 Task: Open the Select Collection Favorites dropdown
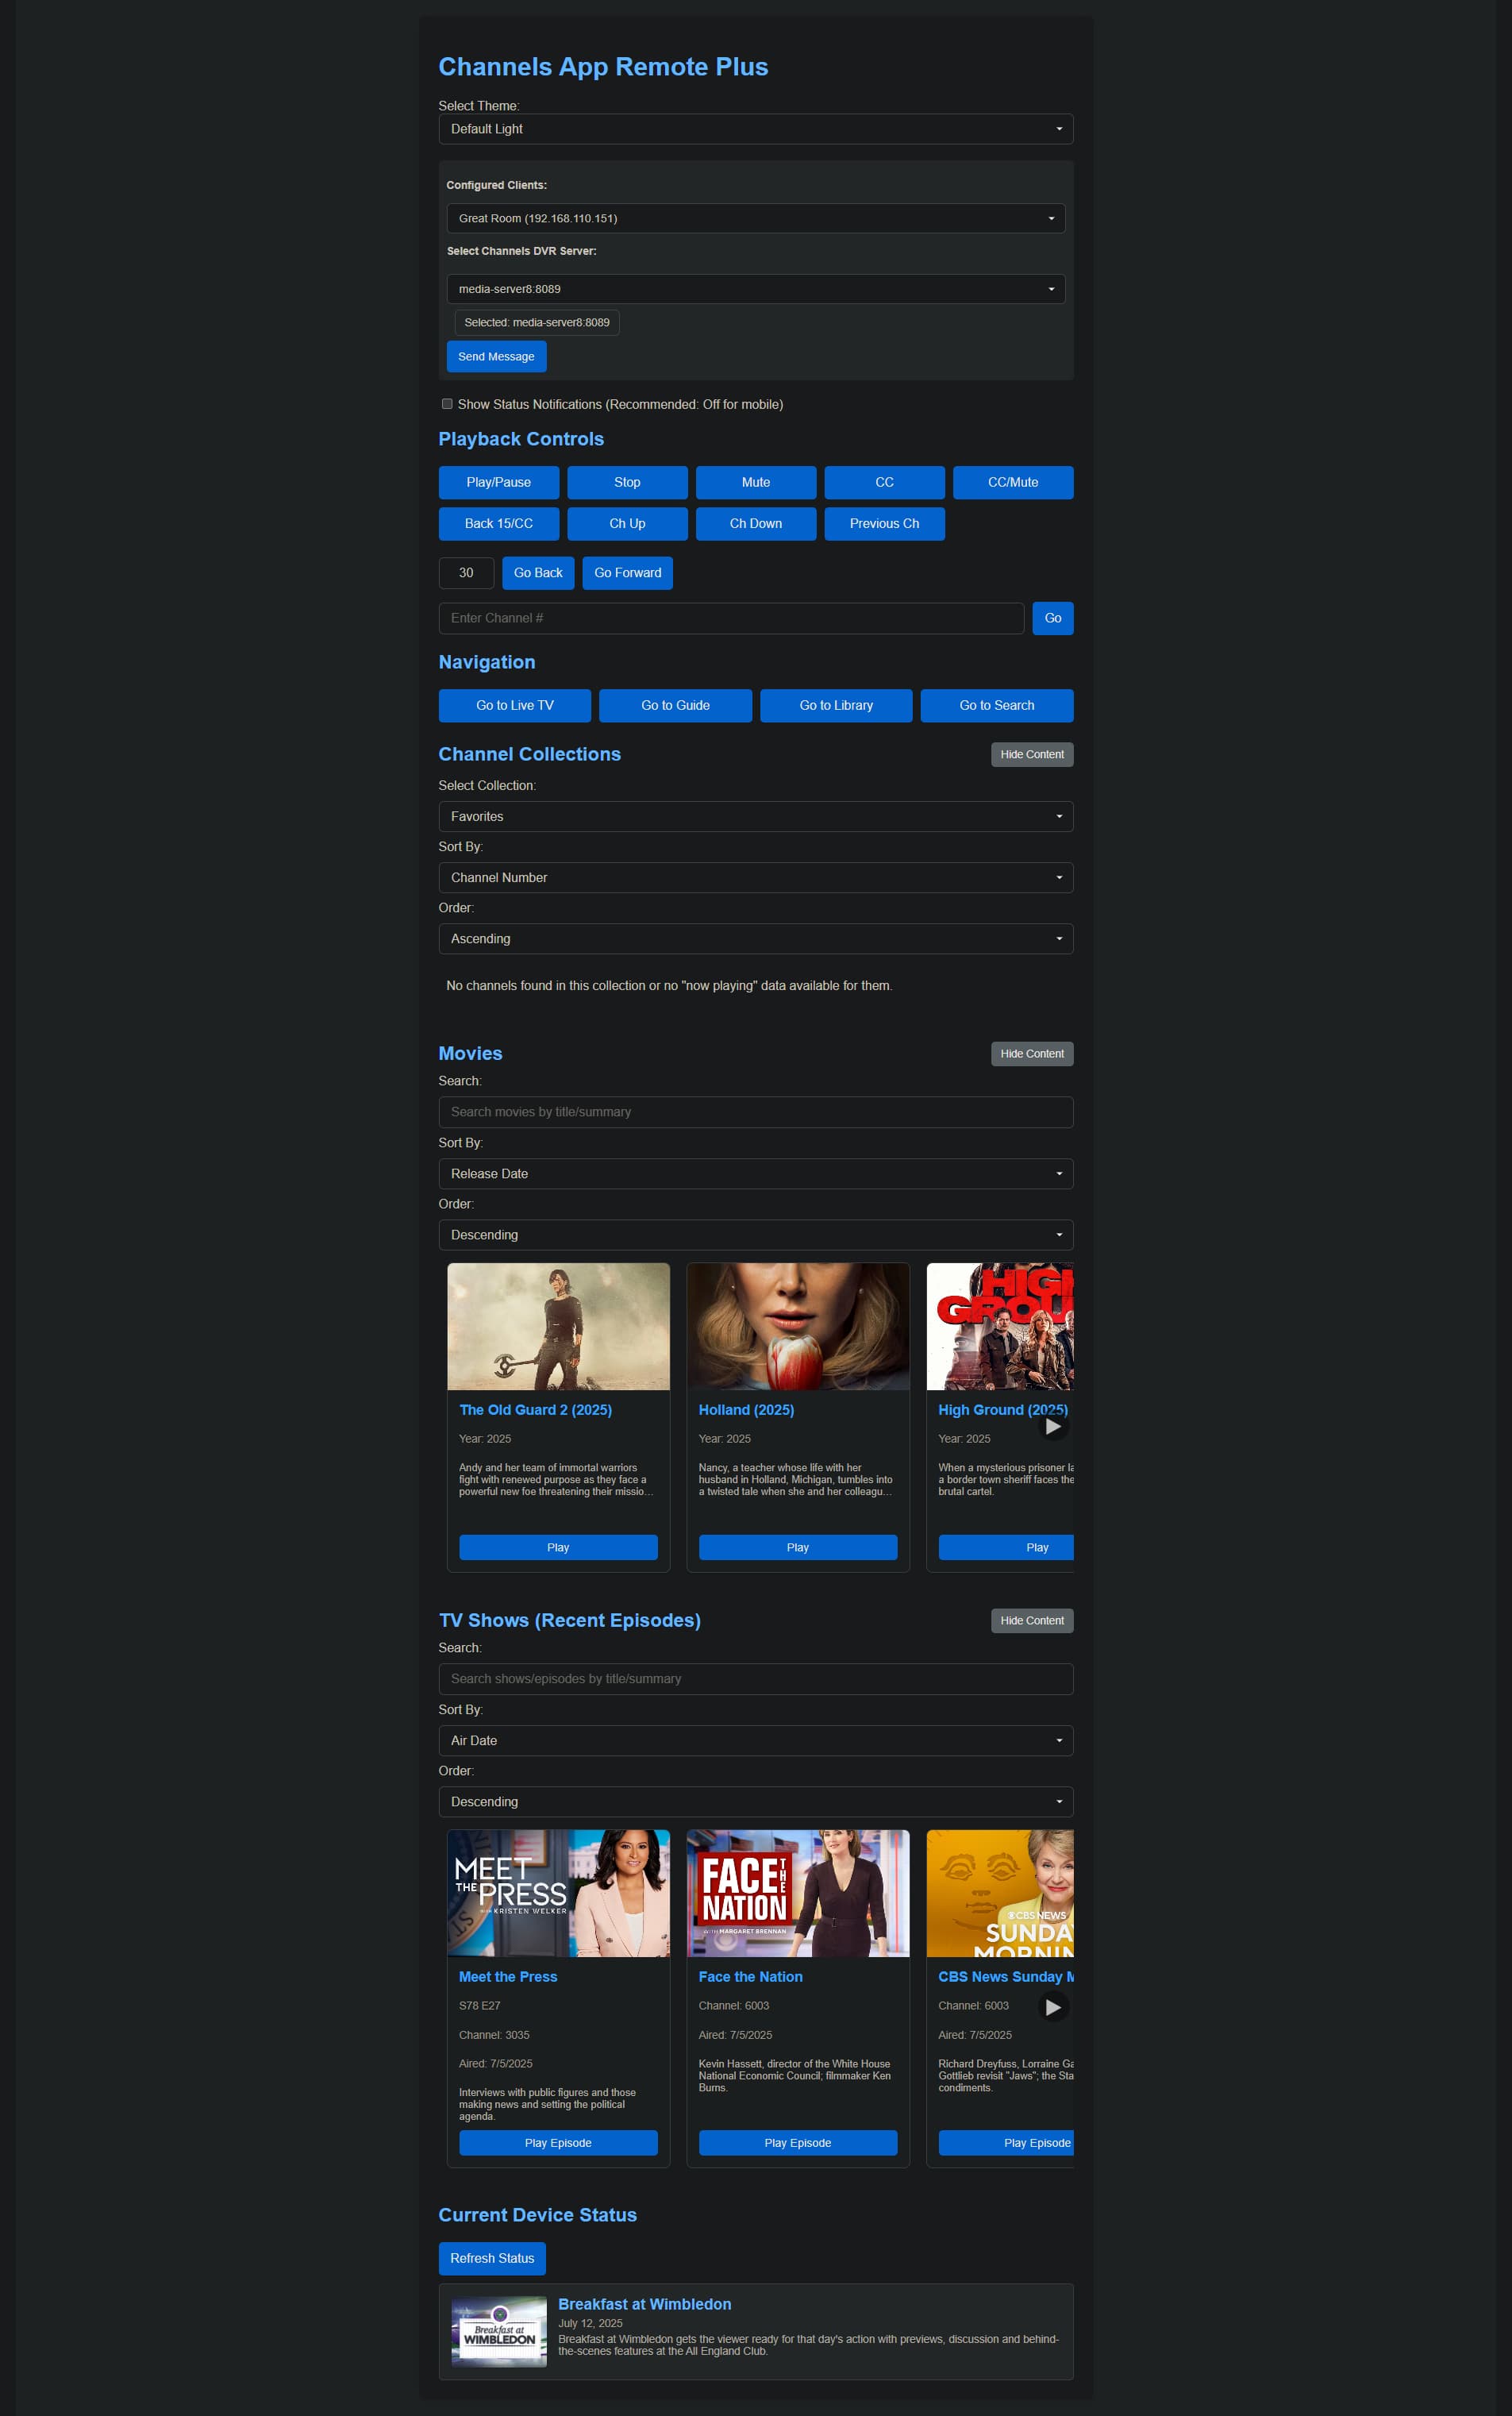pos(755,816)
